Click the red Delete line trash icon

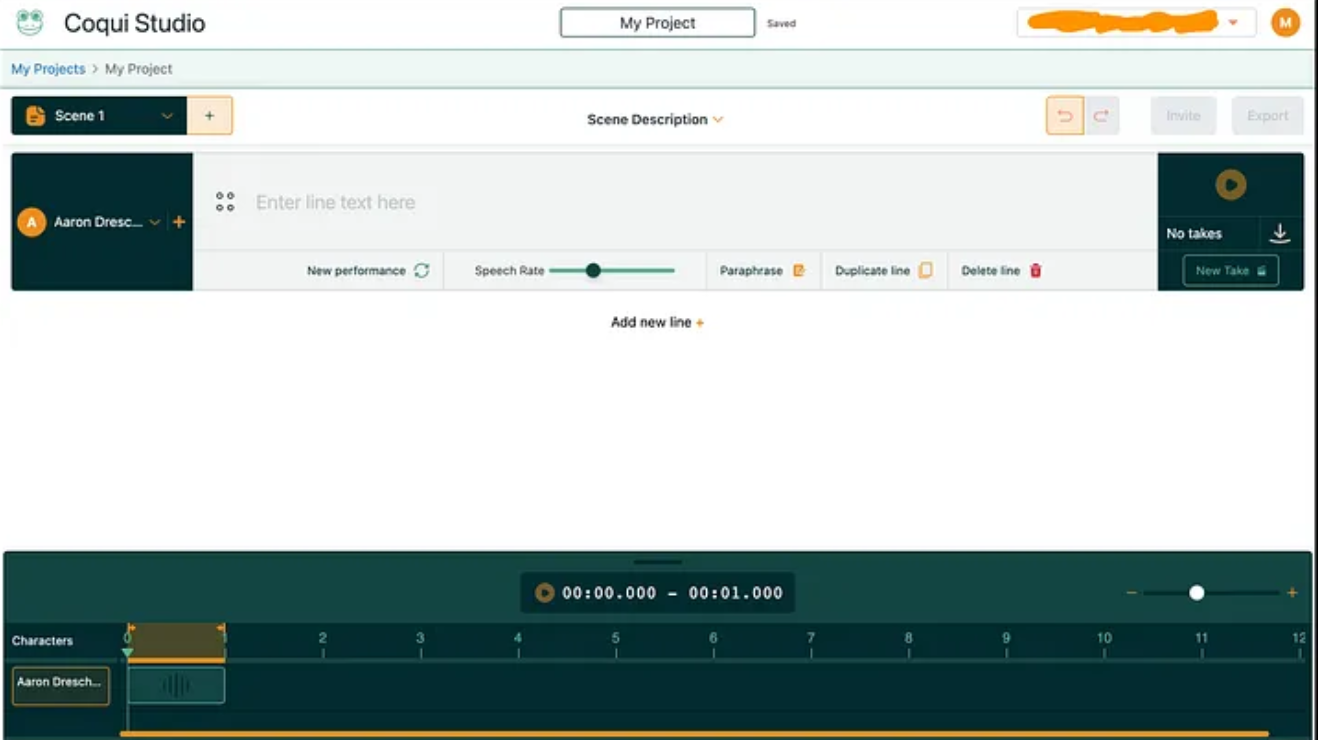pyautogui.click(x=1036, y=271)
